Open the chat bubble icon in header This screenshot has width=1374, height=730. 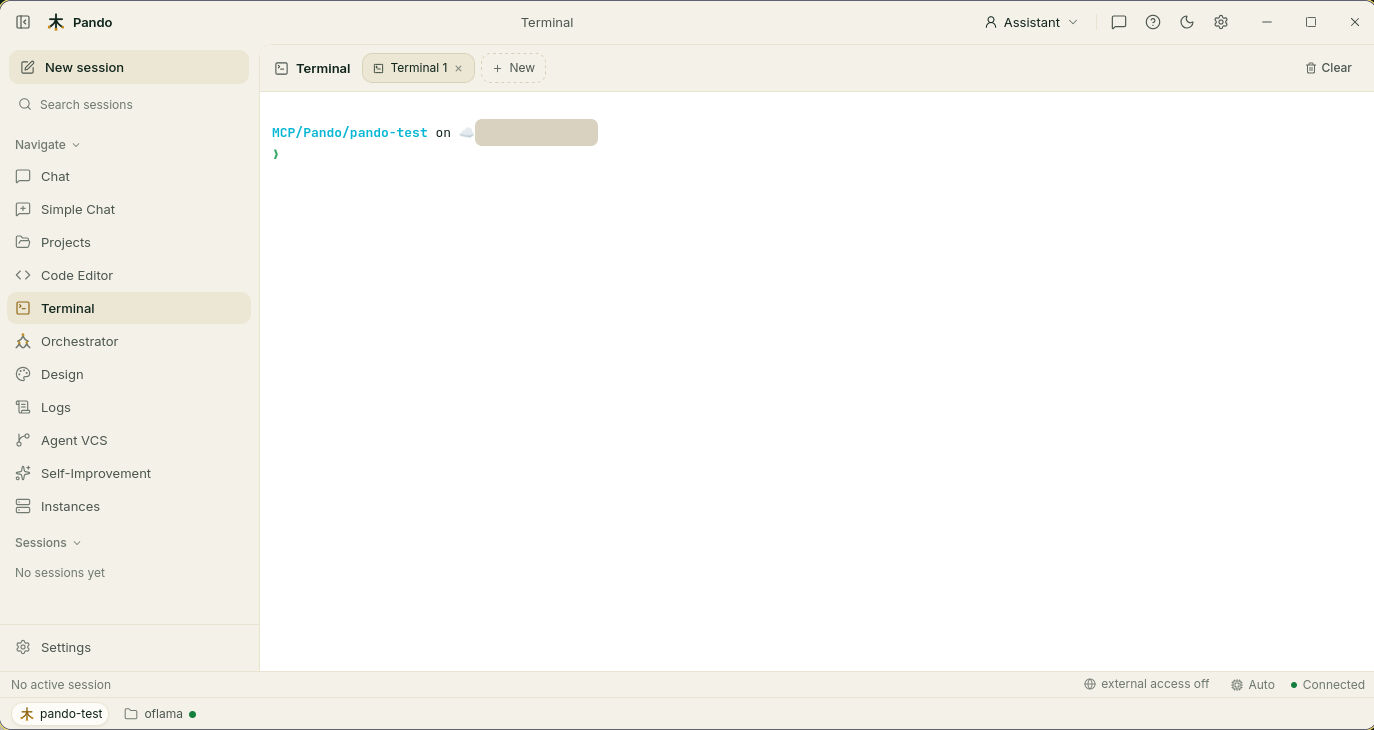click(x=1119, y=22)
